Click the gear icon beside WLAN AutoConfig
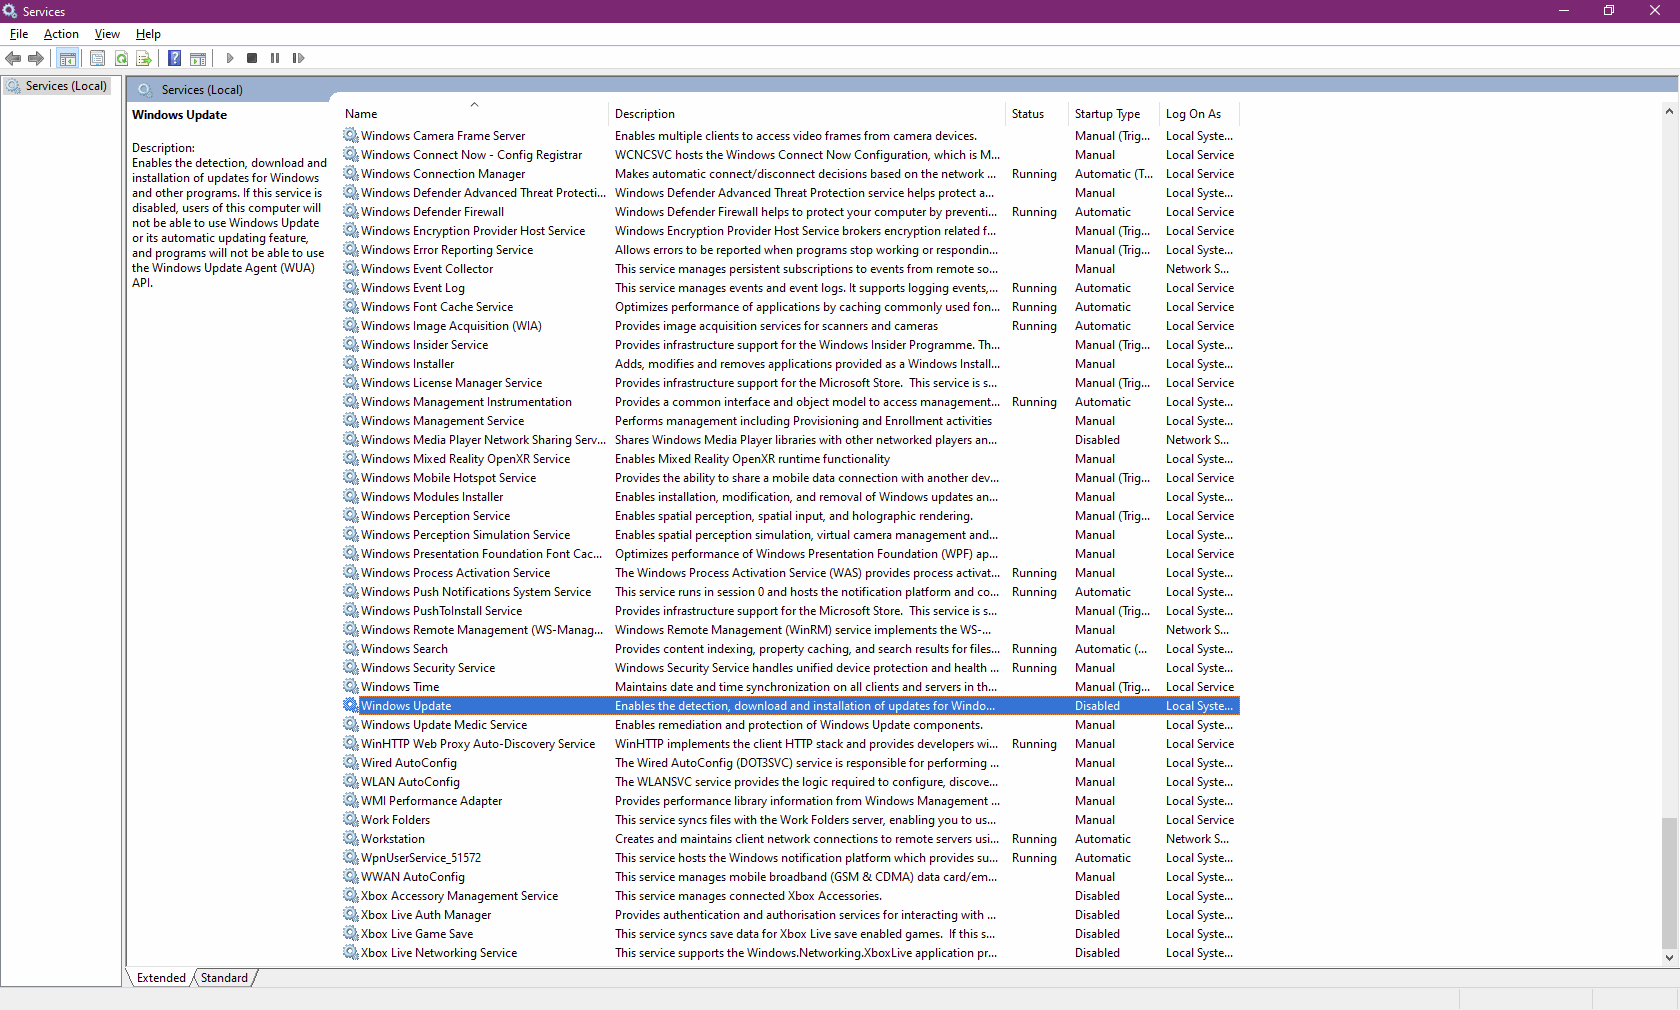 (x=351, y=782)
